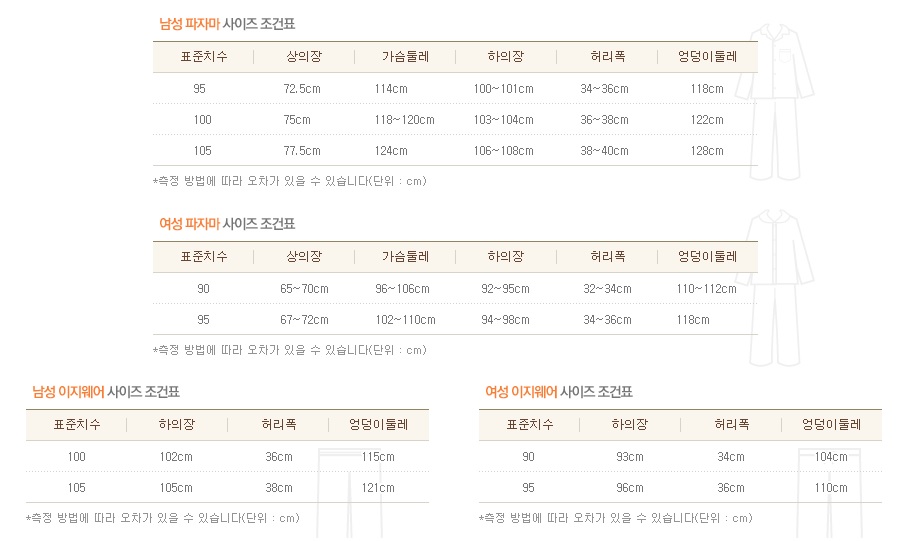This screenshot has height=541, width=907.
Task: Click the 남성 이지웨어 사이즈 조견표 heading
Action: (x=106, y=392)
